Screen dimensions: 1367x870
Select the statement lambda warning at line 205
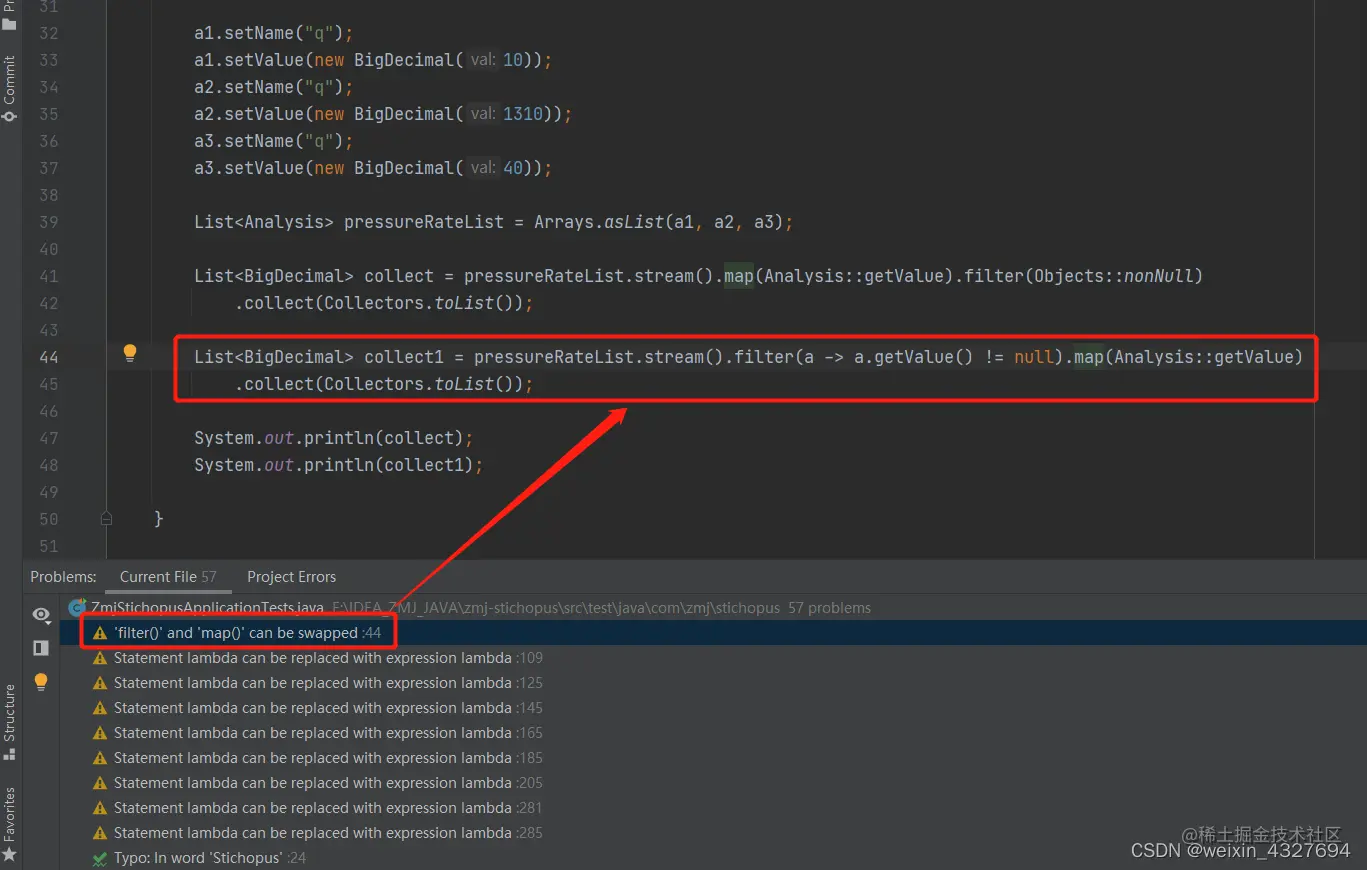pyautogui.click(x=713, y=783)
